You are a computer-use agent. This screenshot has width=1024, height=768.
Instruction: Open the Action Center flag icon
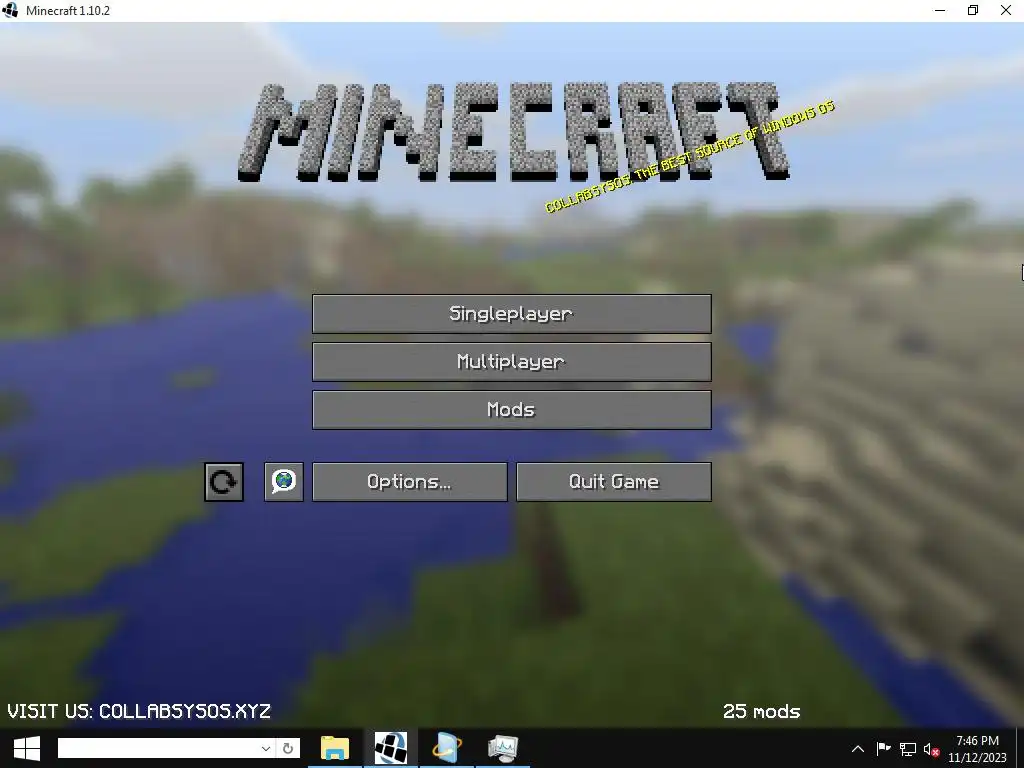[884, 749]
